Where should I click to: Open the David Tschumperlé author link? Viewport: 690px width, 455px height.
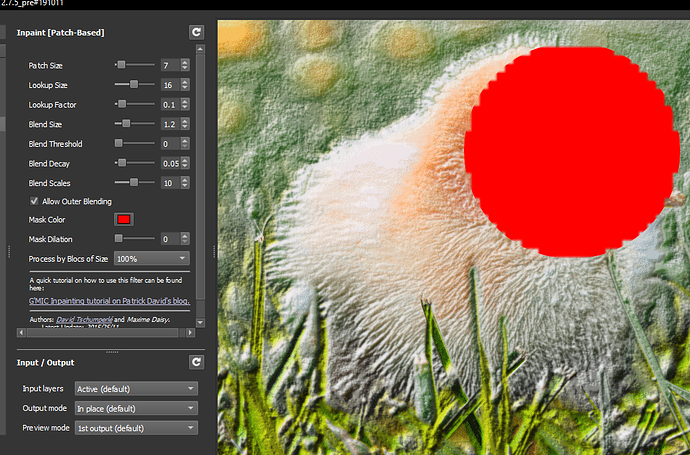(84, 319)
